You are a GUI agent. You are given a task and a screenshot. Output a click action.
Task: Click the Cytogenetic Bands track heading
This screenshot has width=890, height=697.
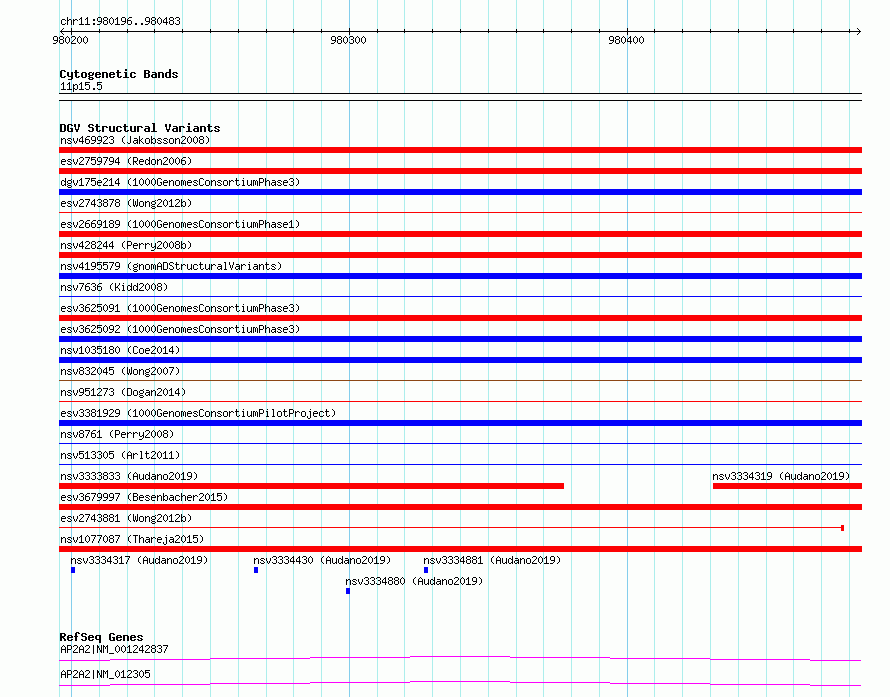tap(119, 74)
